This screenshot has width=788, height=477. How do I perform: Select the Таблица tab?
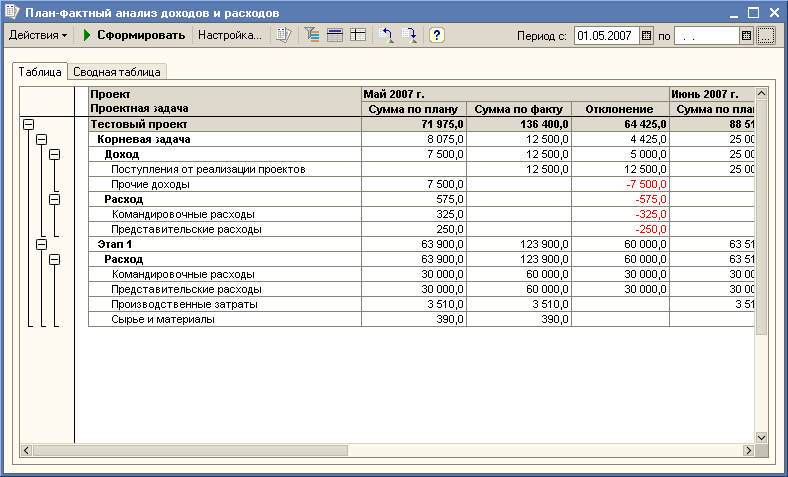point(40,72)
